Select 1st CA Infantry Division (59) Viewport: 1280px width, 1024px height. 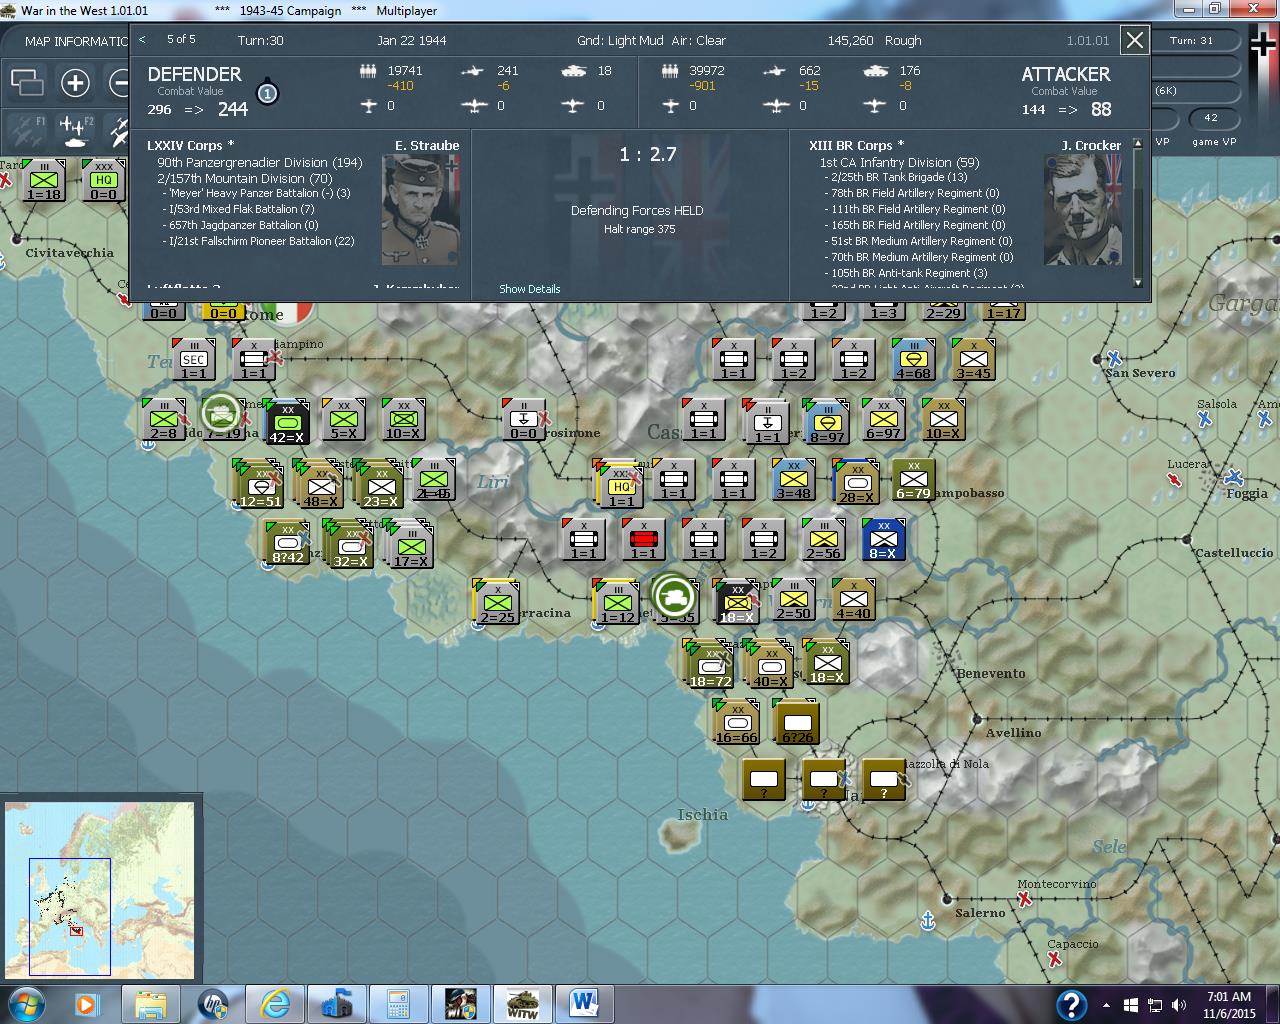pyautogui.click(x=899, y=162)
